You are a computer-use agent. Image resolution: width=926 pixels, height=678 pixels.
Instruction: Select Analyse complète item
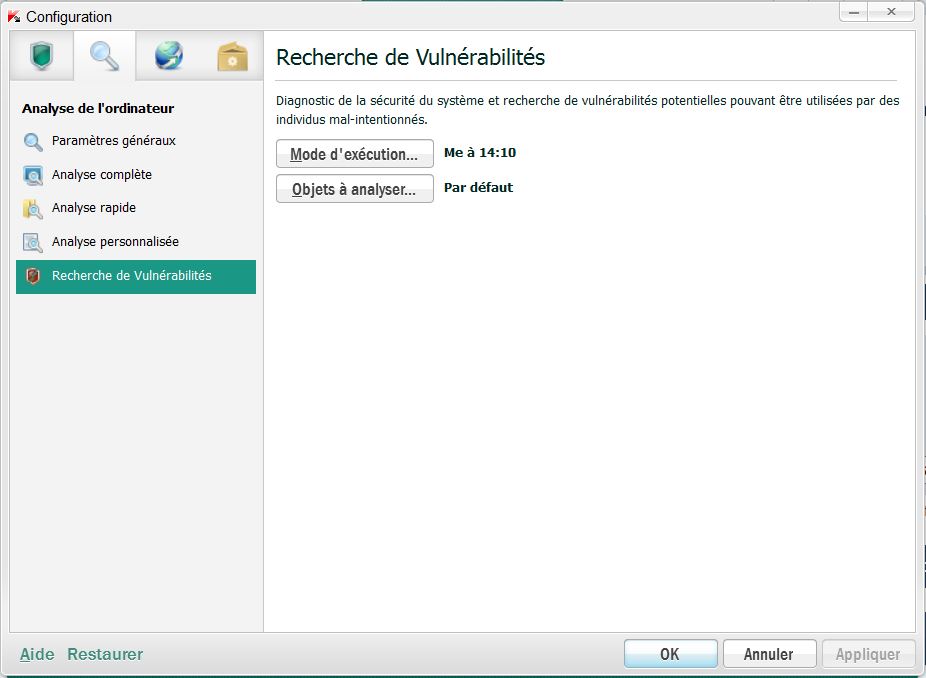coord(136,175)
